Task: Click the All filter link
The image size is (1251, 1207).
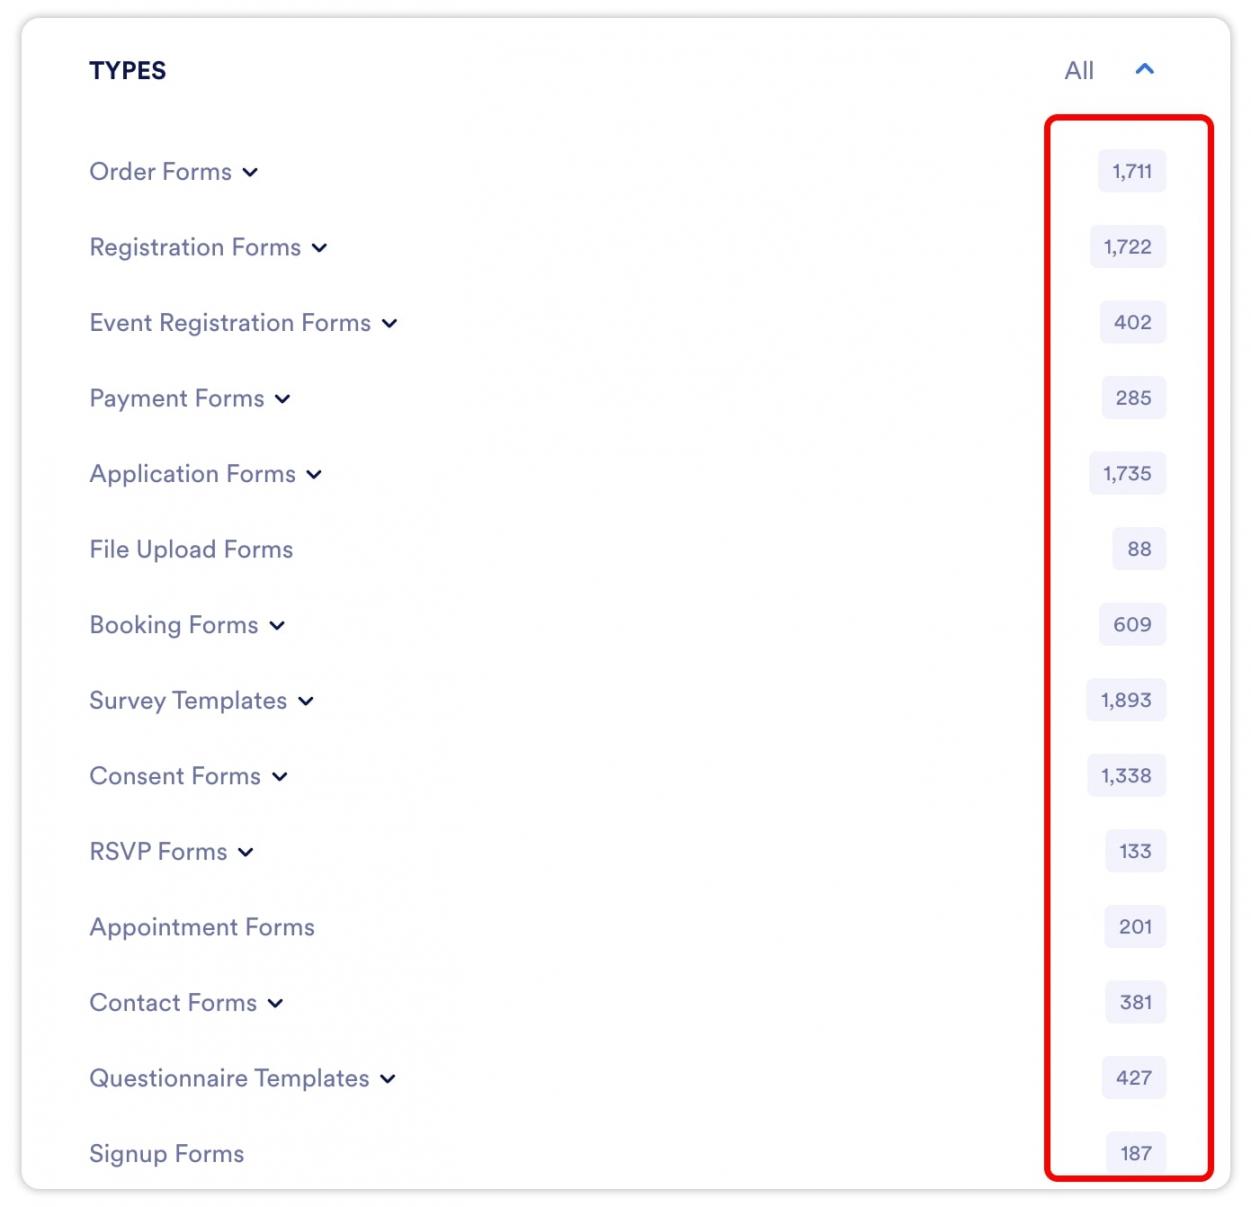Action: (x=1078, y=70)
